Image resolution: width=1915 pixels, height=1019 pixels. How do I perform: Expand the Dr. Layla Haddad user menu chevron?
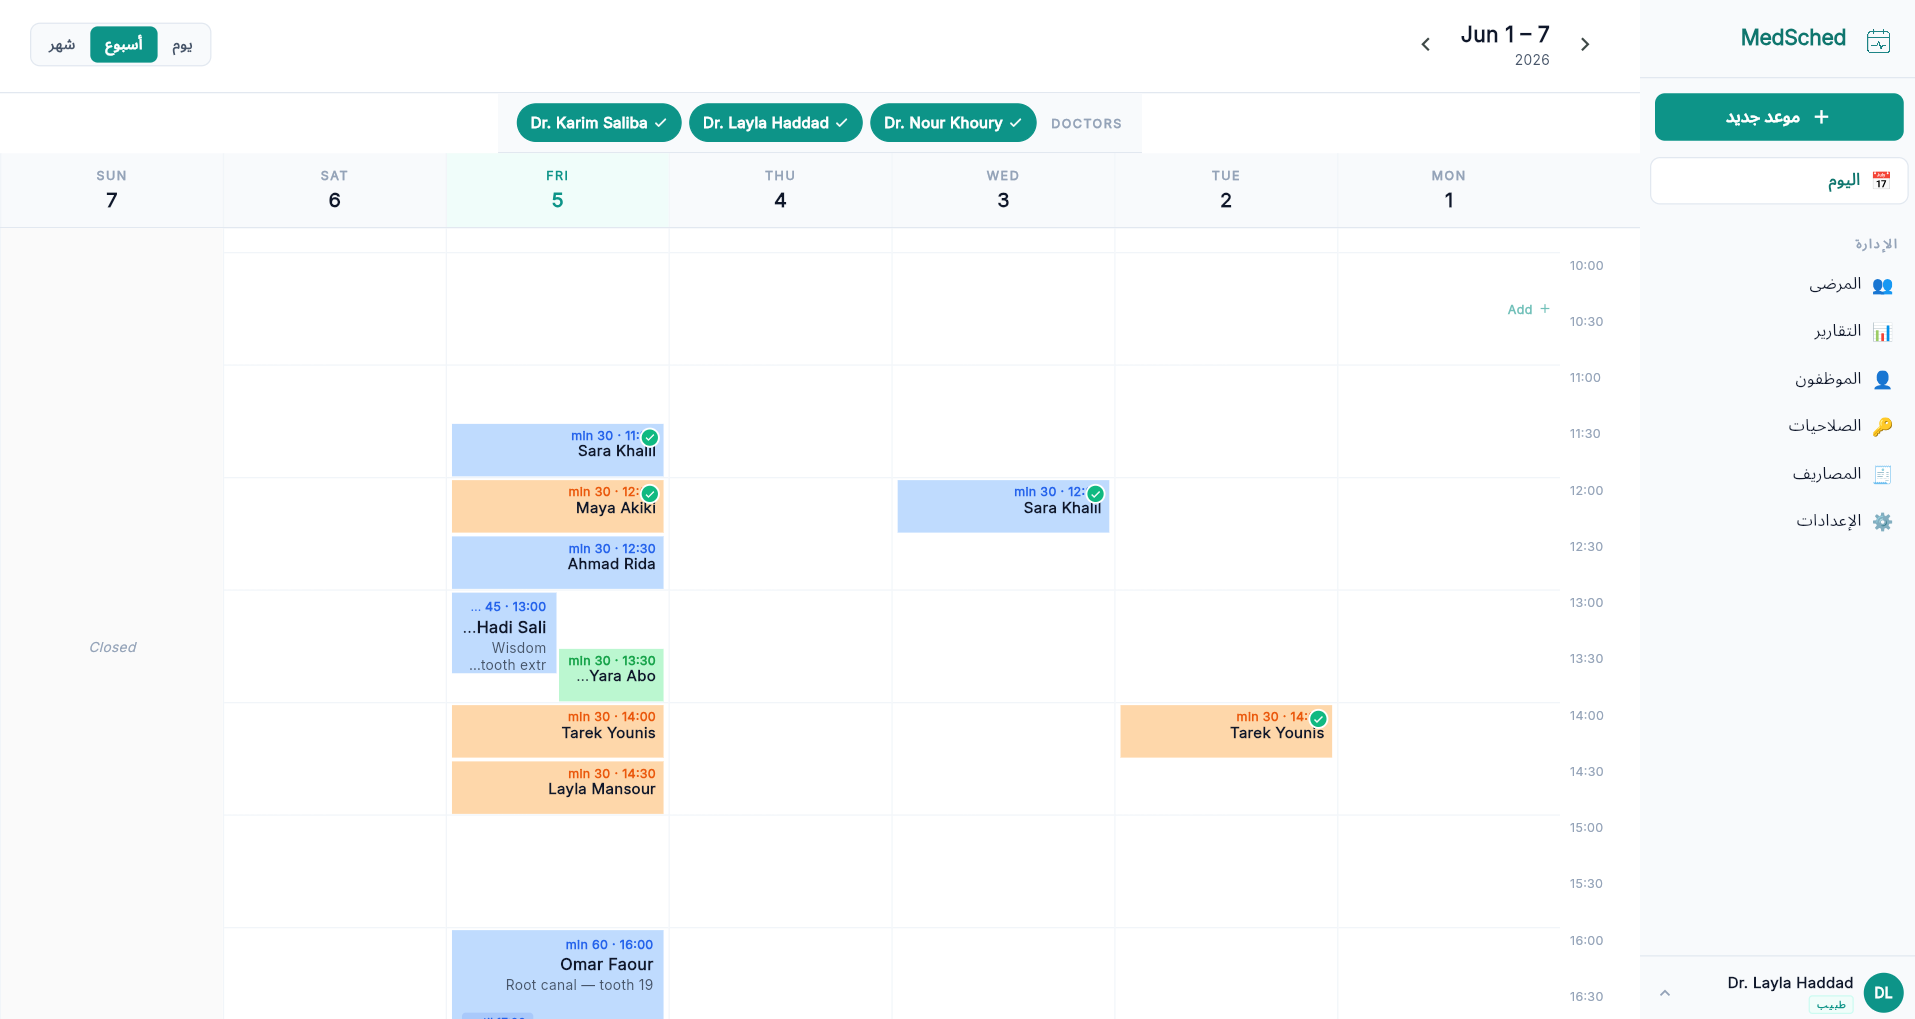[x=1665, y=993]
